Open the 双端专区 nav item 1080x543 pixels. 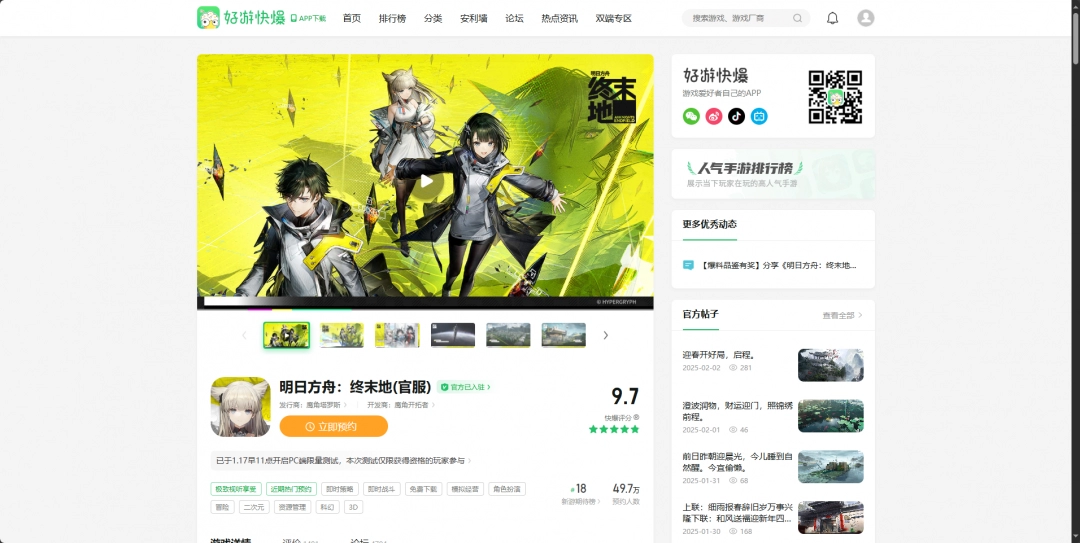pyautogui.click(x=614, y=19)
